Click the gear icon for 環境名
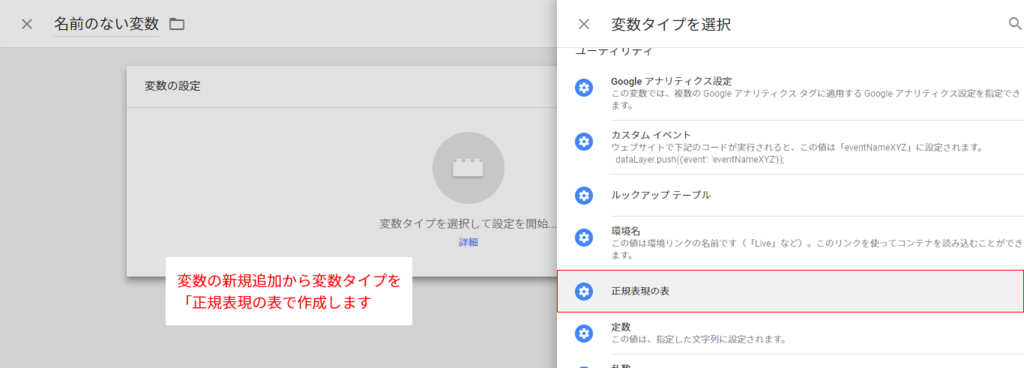 click(584, 238)
